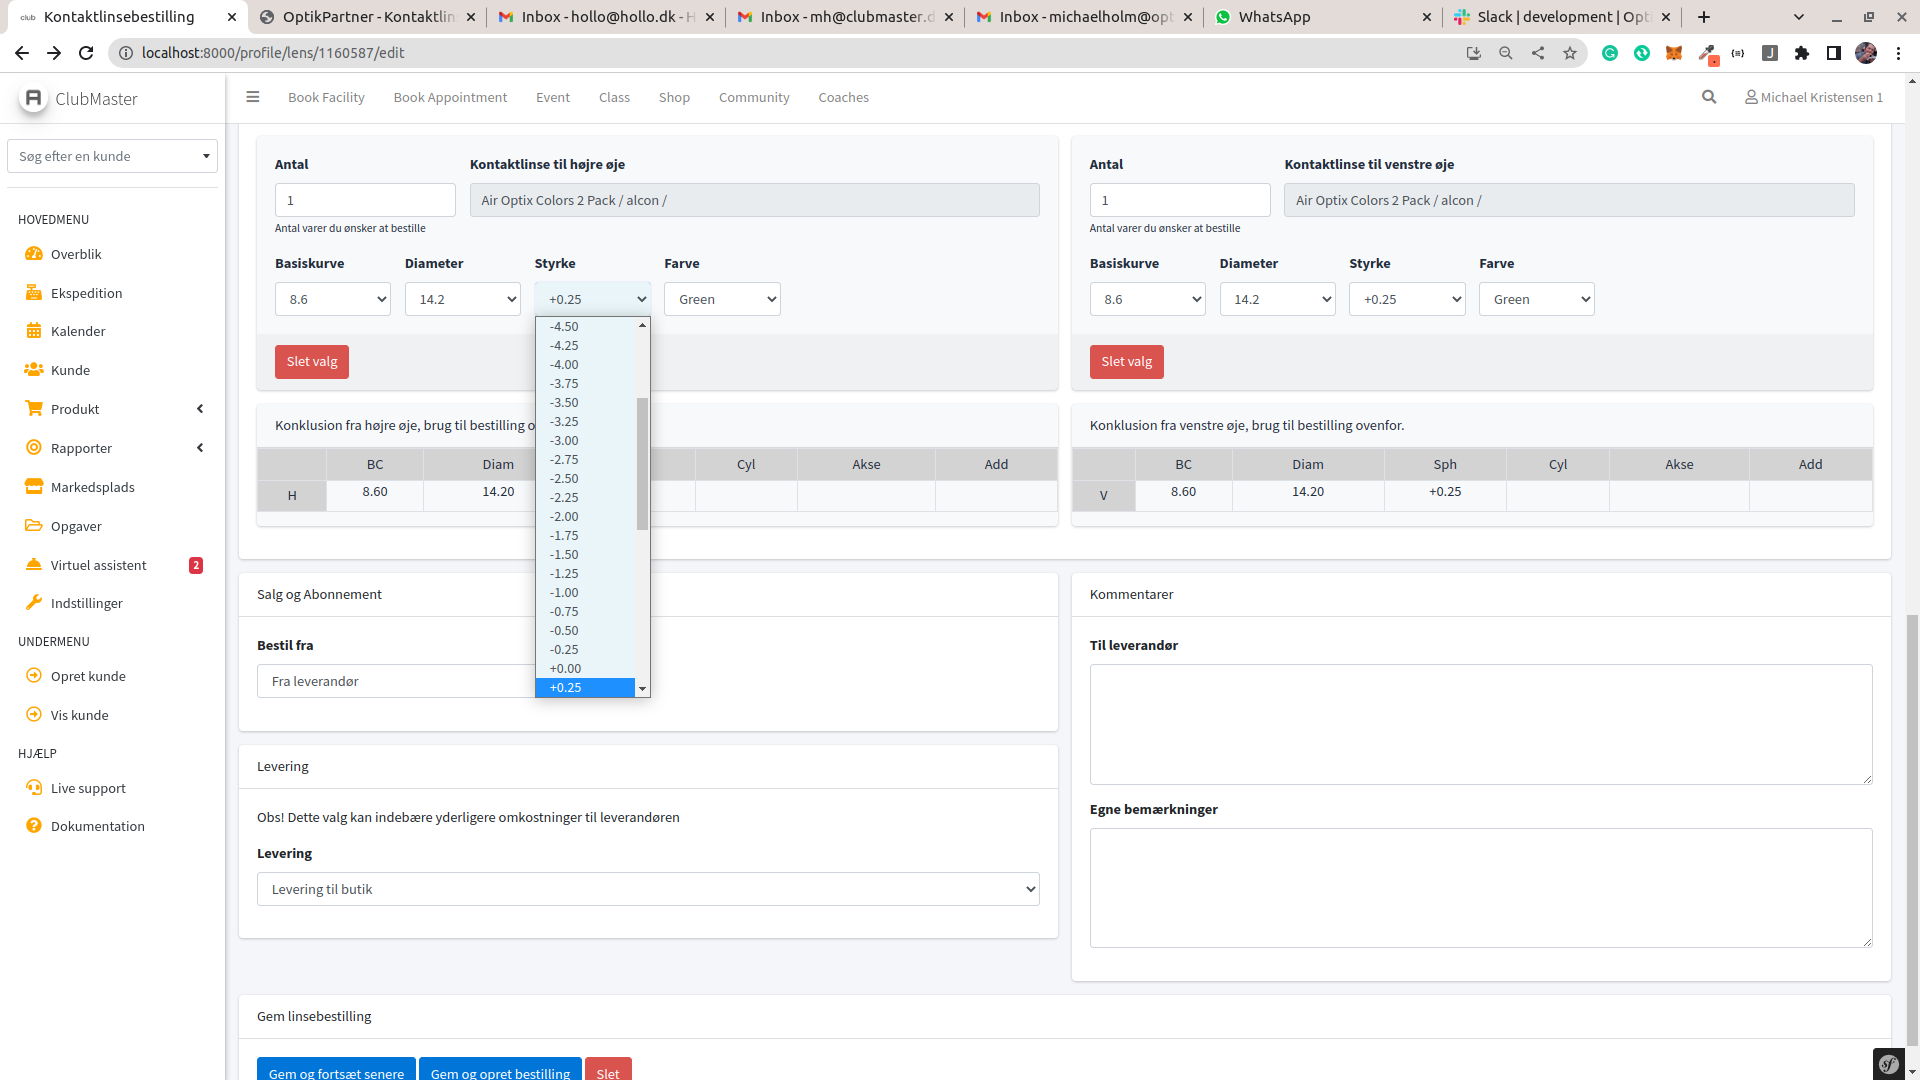Screen dimensions: 1920x1080
Task: Open the Kalender sidebar icon
Action: [x=34, y=331]
